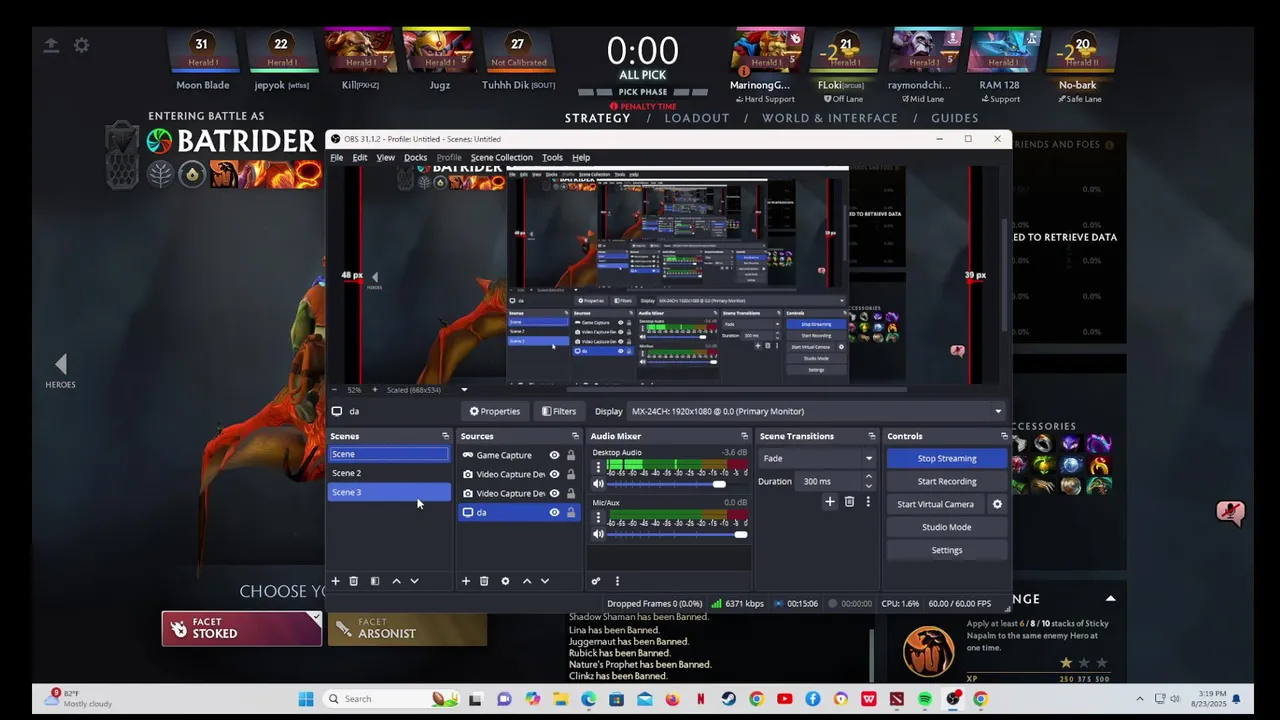
Task: Move scene up arrow in Scenes dock
Action: [x=396, y=581]
